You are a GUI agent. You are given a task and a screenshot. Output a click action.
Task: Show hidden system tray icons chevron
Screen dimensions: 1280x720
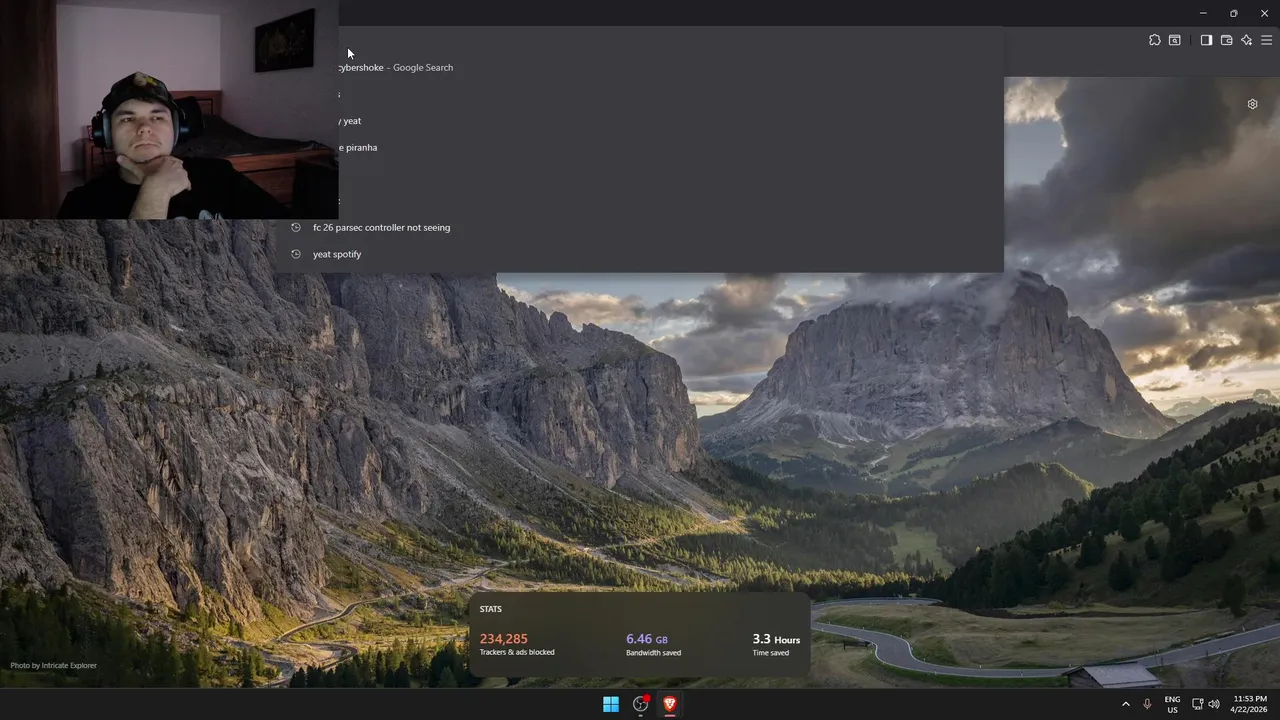(1125, 704)
